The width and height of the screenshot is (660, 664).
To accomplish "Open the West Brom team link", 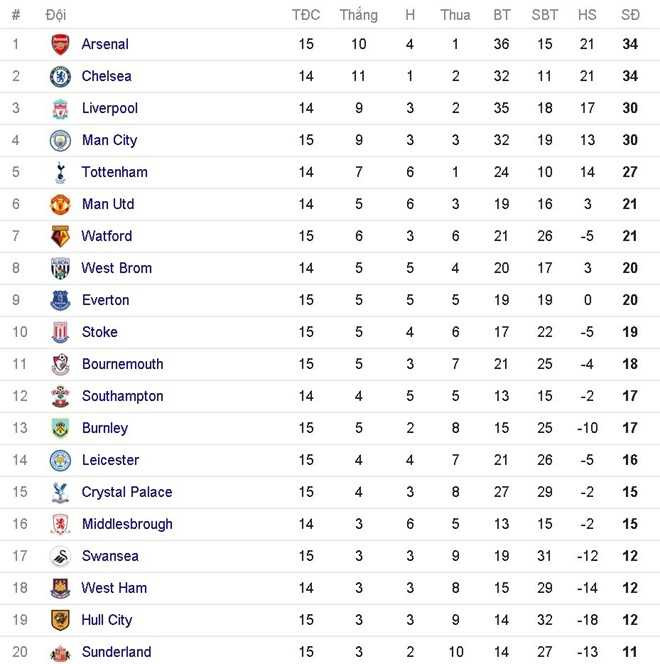I will point(117,268).
